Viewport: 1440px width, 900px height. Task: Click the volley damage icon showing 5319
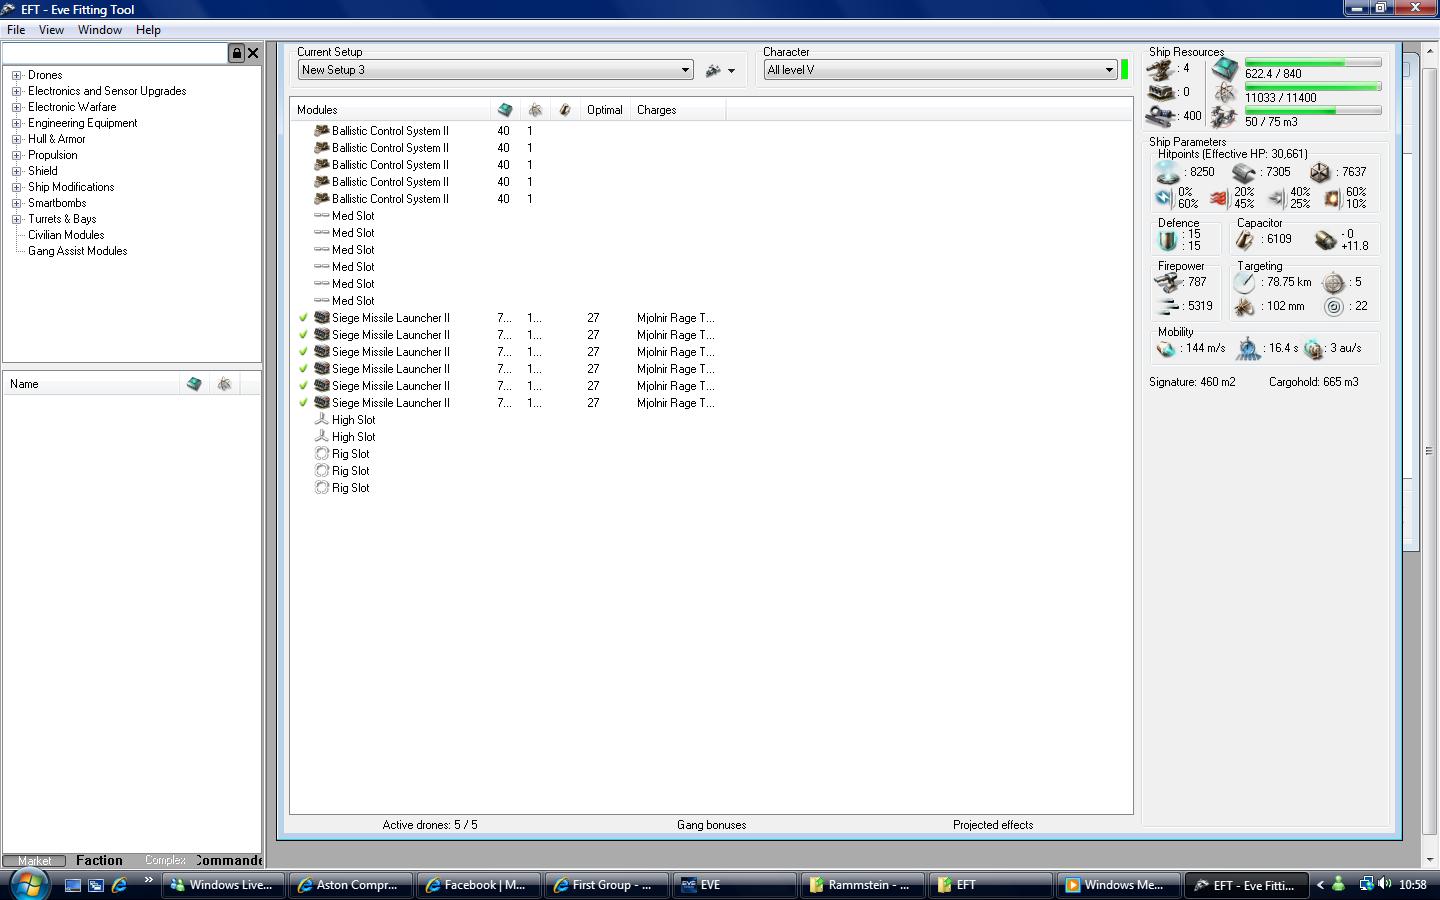pos(1167,307)
